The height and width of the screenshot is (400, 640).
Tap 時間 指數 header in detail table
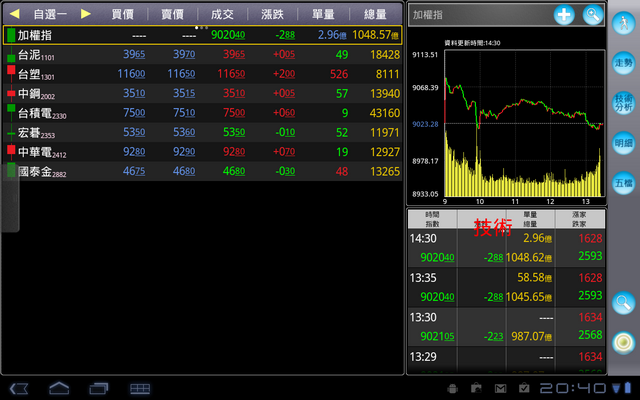pyautogui.click(x=432, y=219)
